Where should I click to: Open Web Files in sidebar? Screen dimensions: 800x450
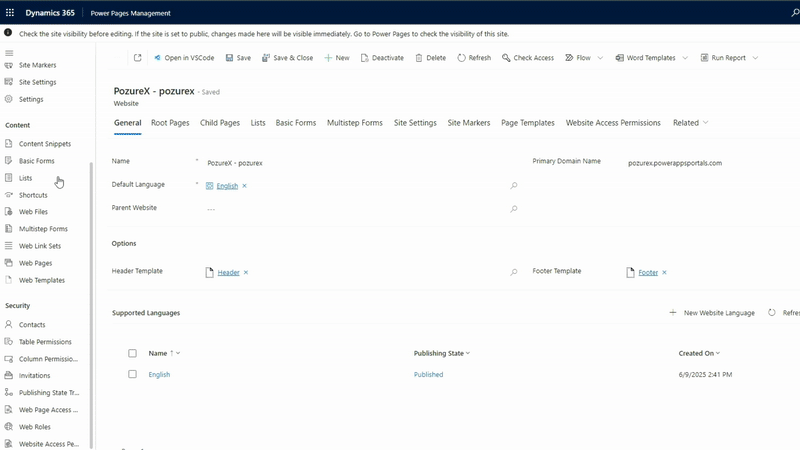point(33,212)
